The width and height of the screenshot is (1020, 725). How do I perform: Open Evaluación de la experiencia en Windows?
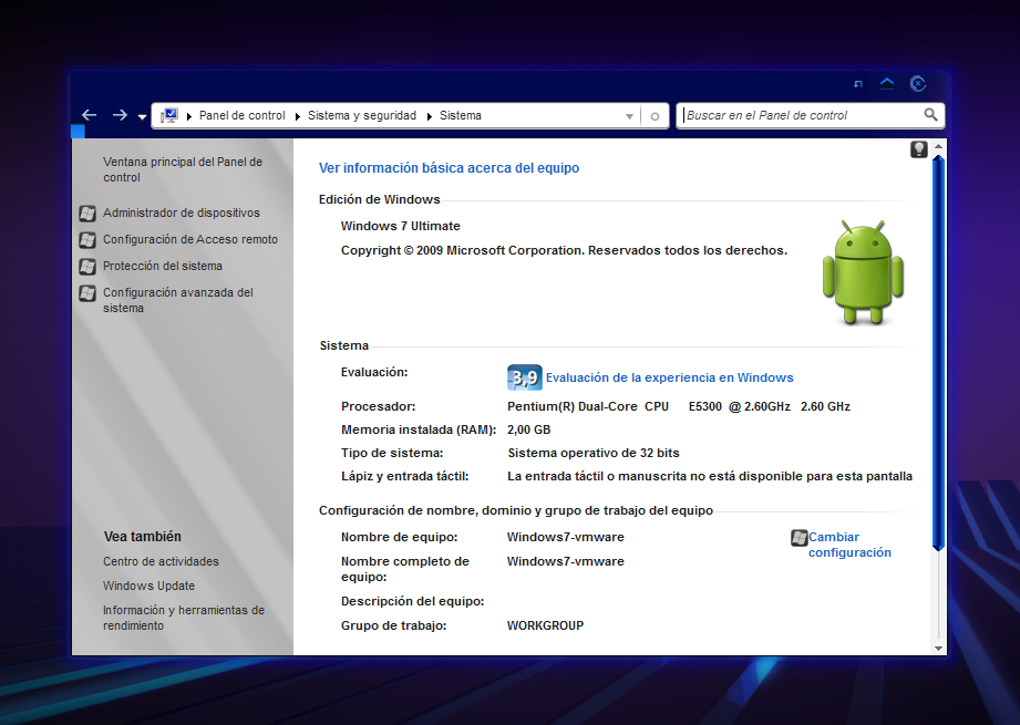click(669, 378)
